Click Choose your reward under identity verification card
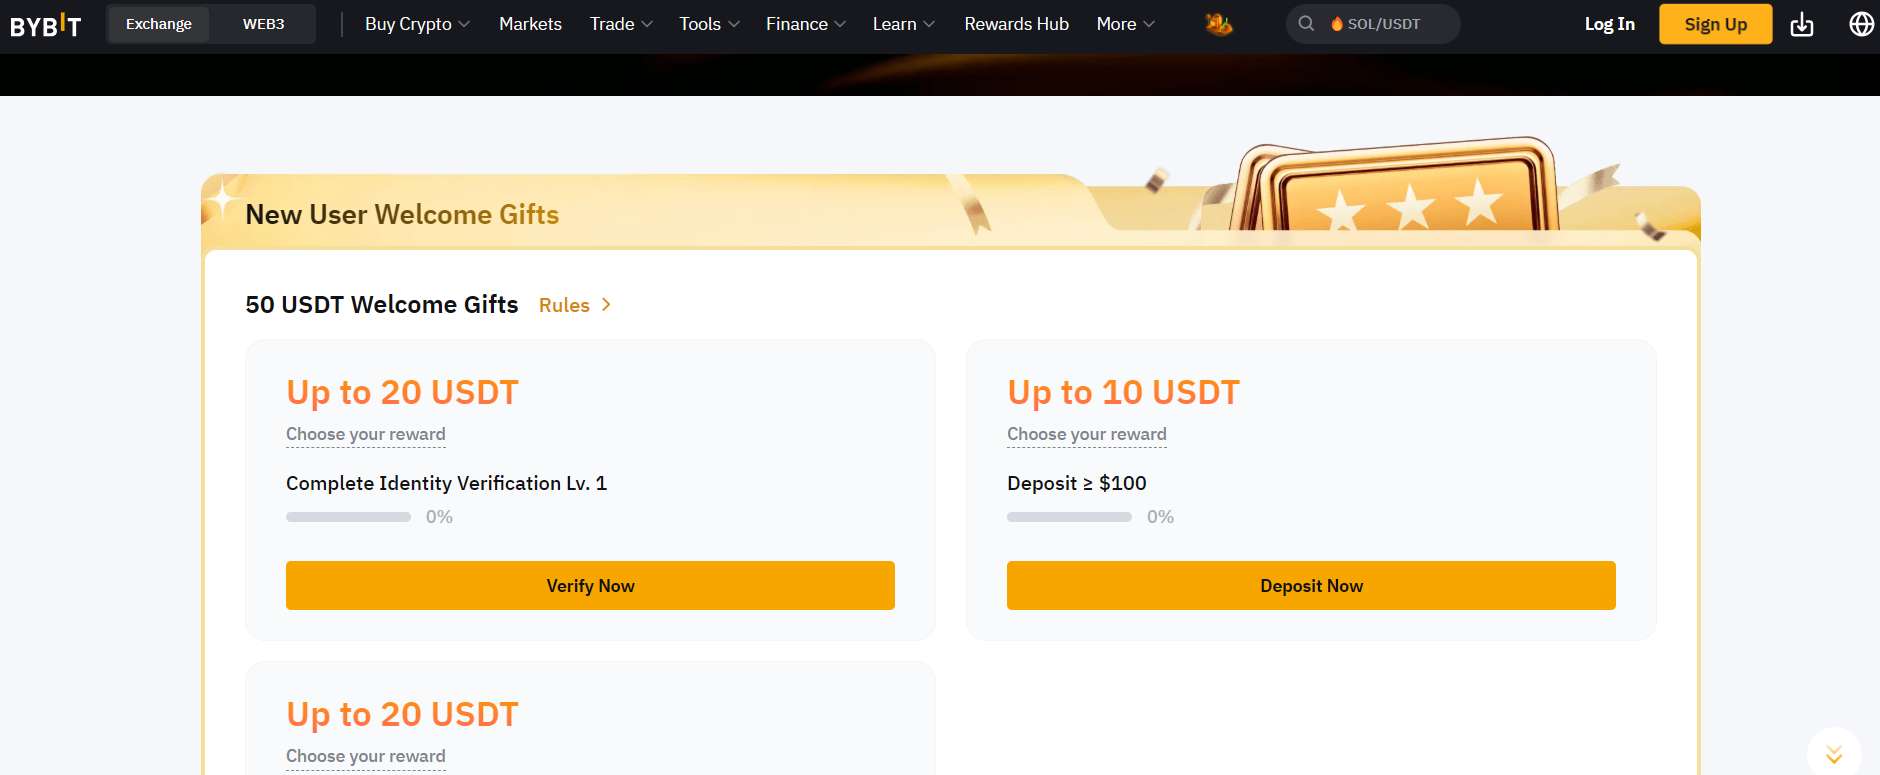The image size is (1880, 775). tap(366, 434)
